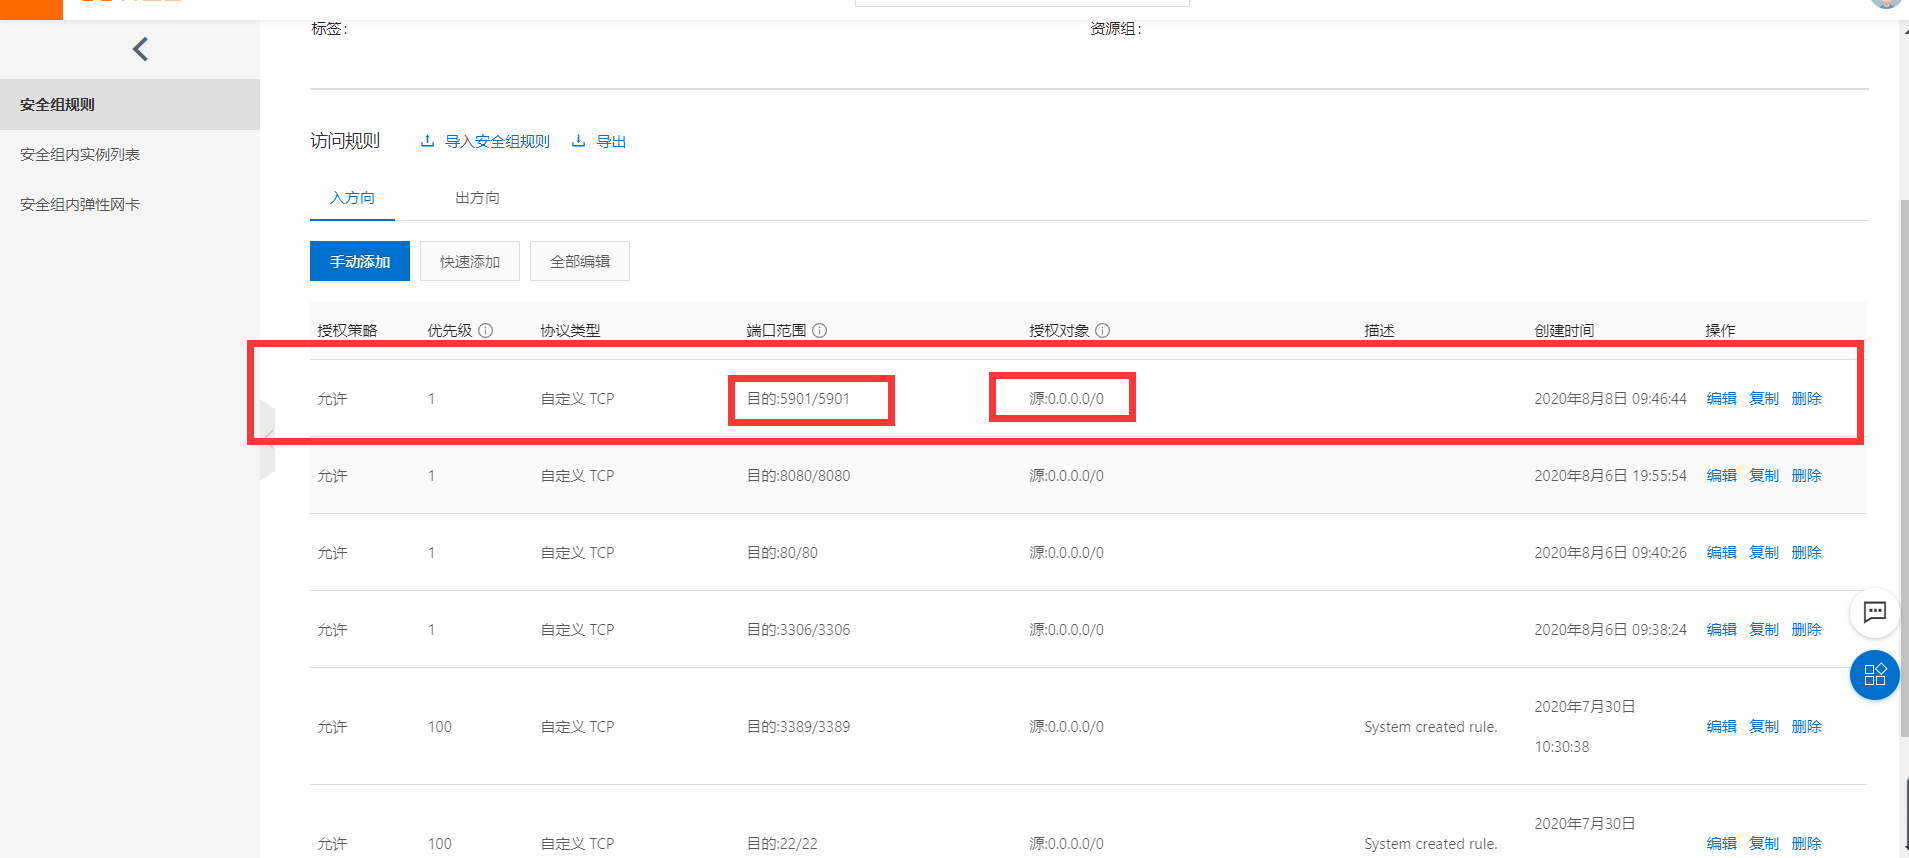Click the 协议类型 column header
Viewport: 1909px width, 858px height.
pos(570,331)
